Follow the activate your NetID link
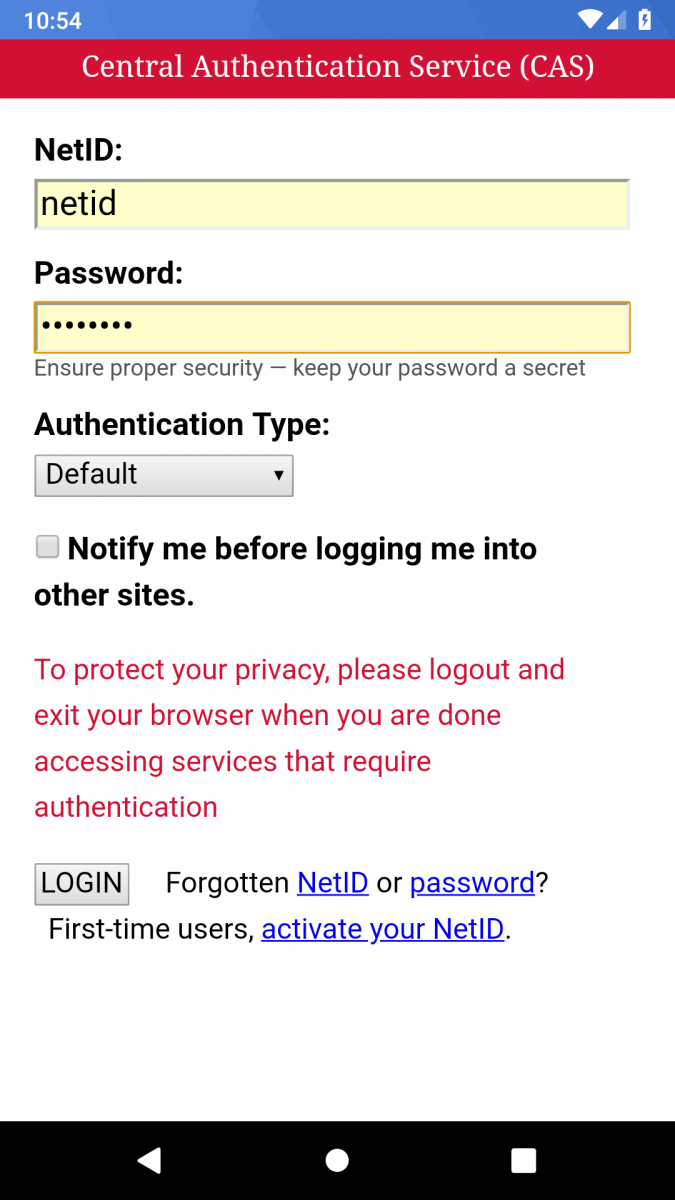 click(x=383, y=929)
